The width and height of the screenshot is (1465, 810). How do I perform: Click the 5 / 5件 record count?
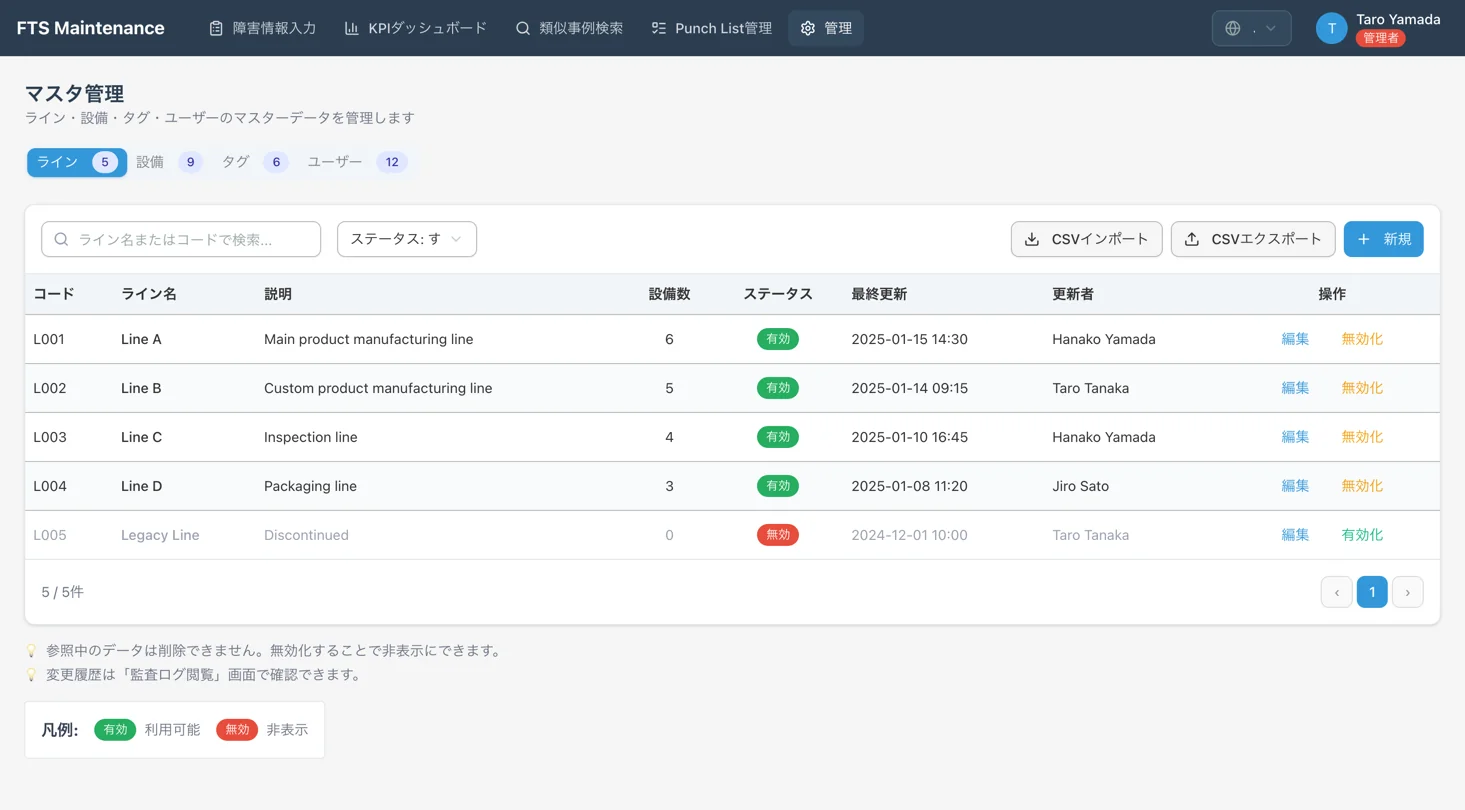[x=63, y=592]
